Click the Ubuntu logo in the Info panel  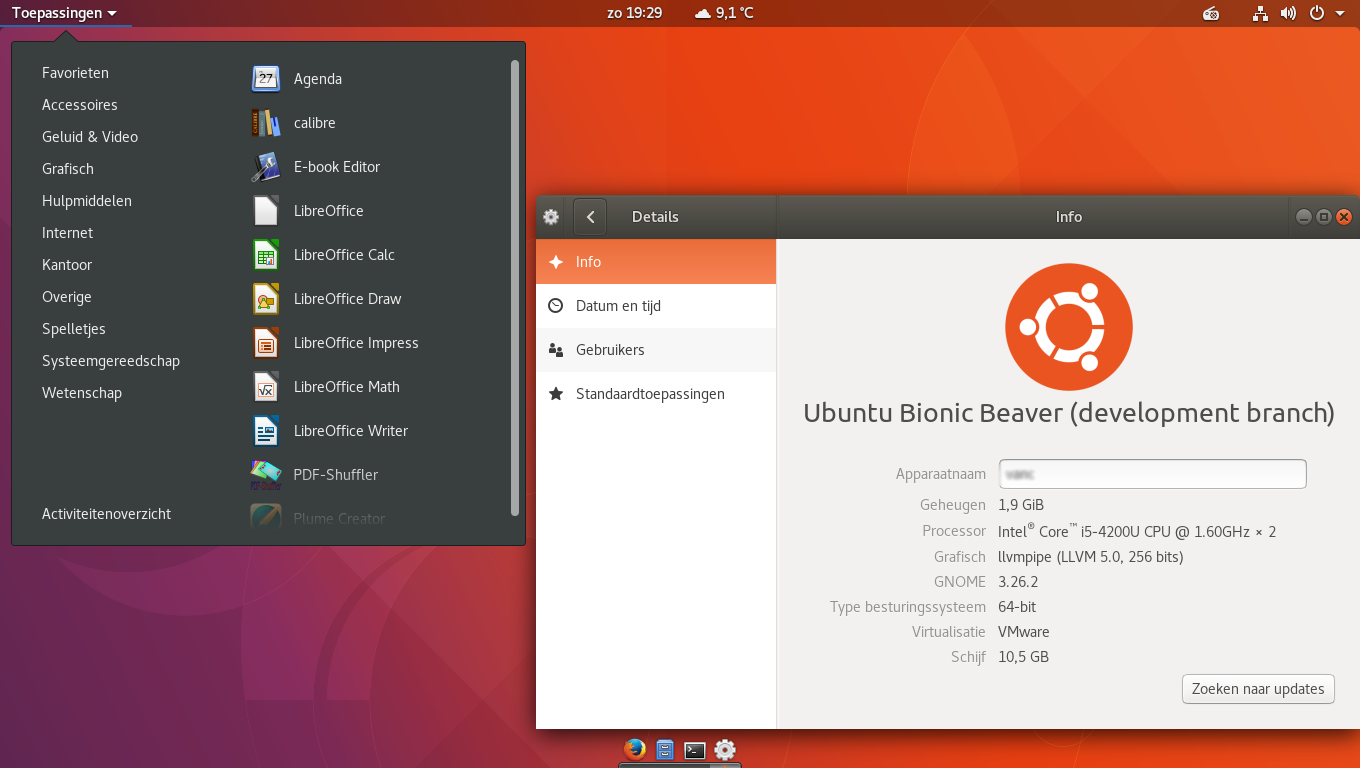coord(1068,327)
